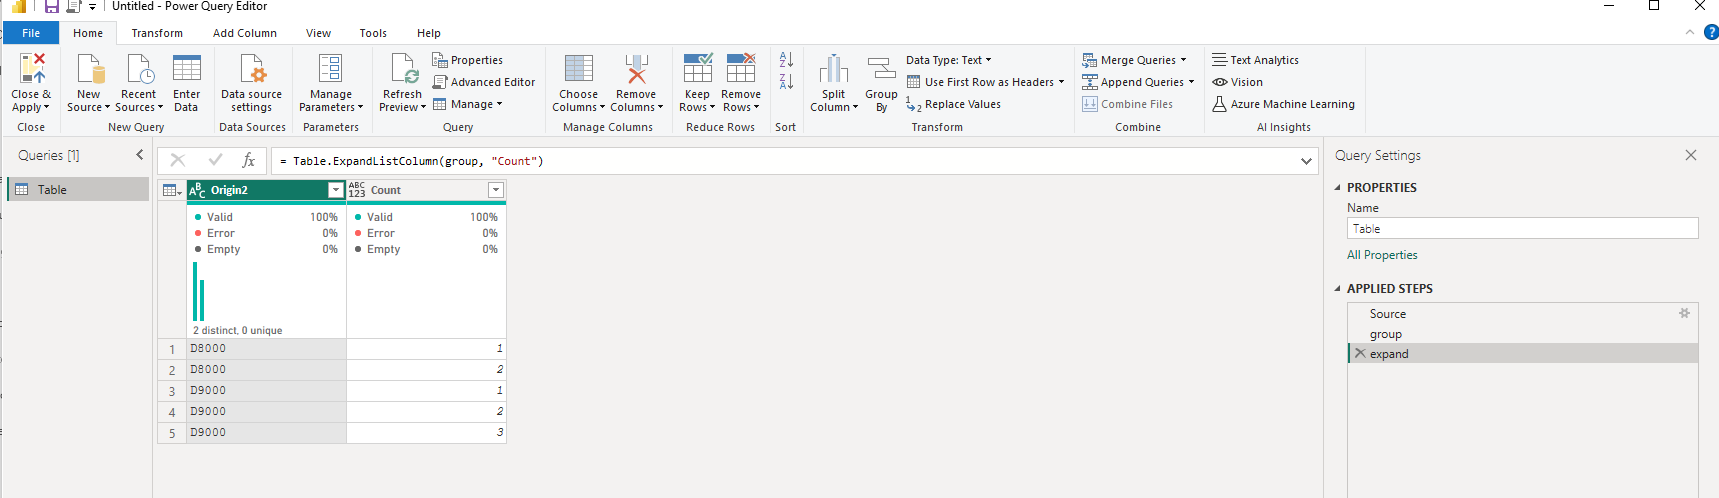Click Count value 3 in row 5
Viewport: 1719px width, 498px height.
pyautogui.click(x=427, y=433)
